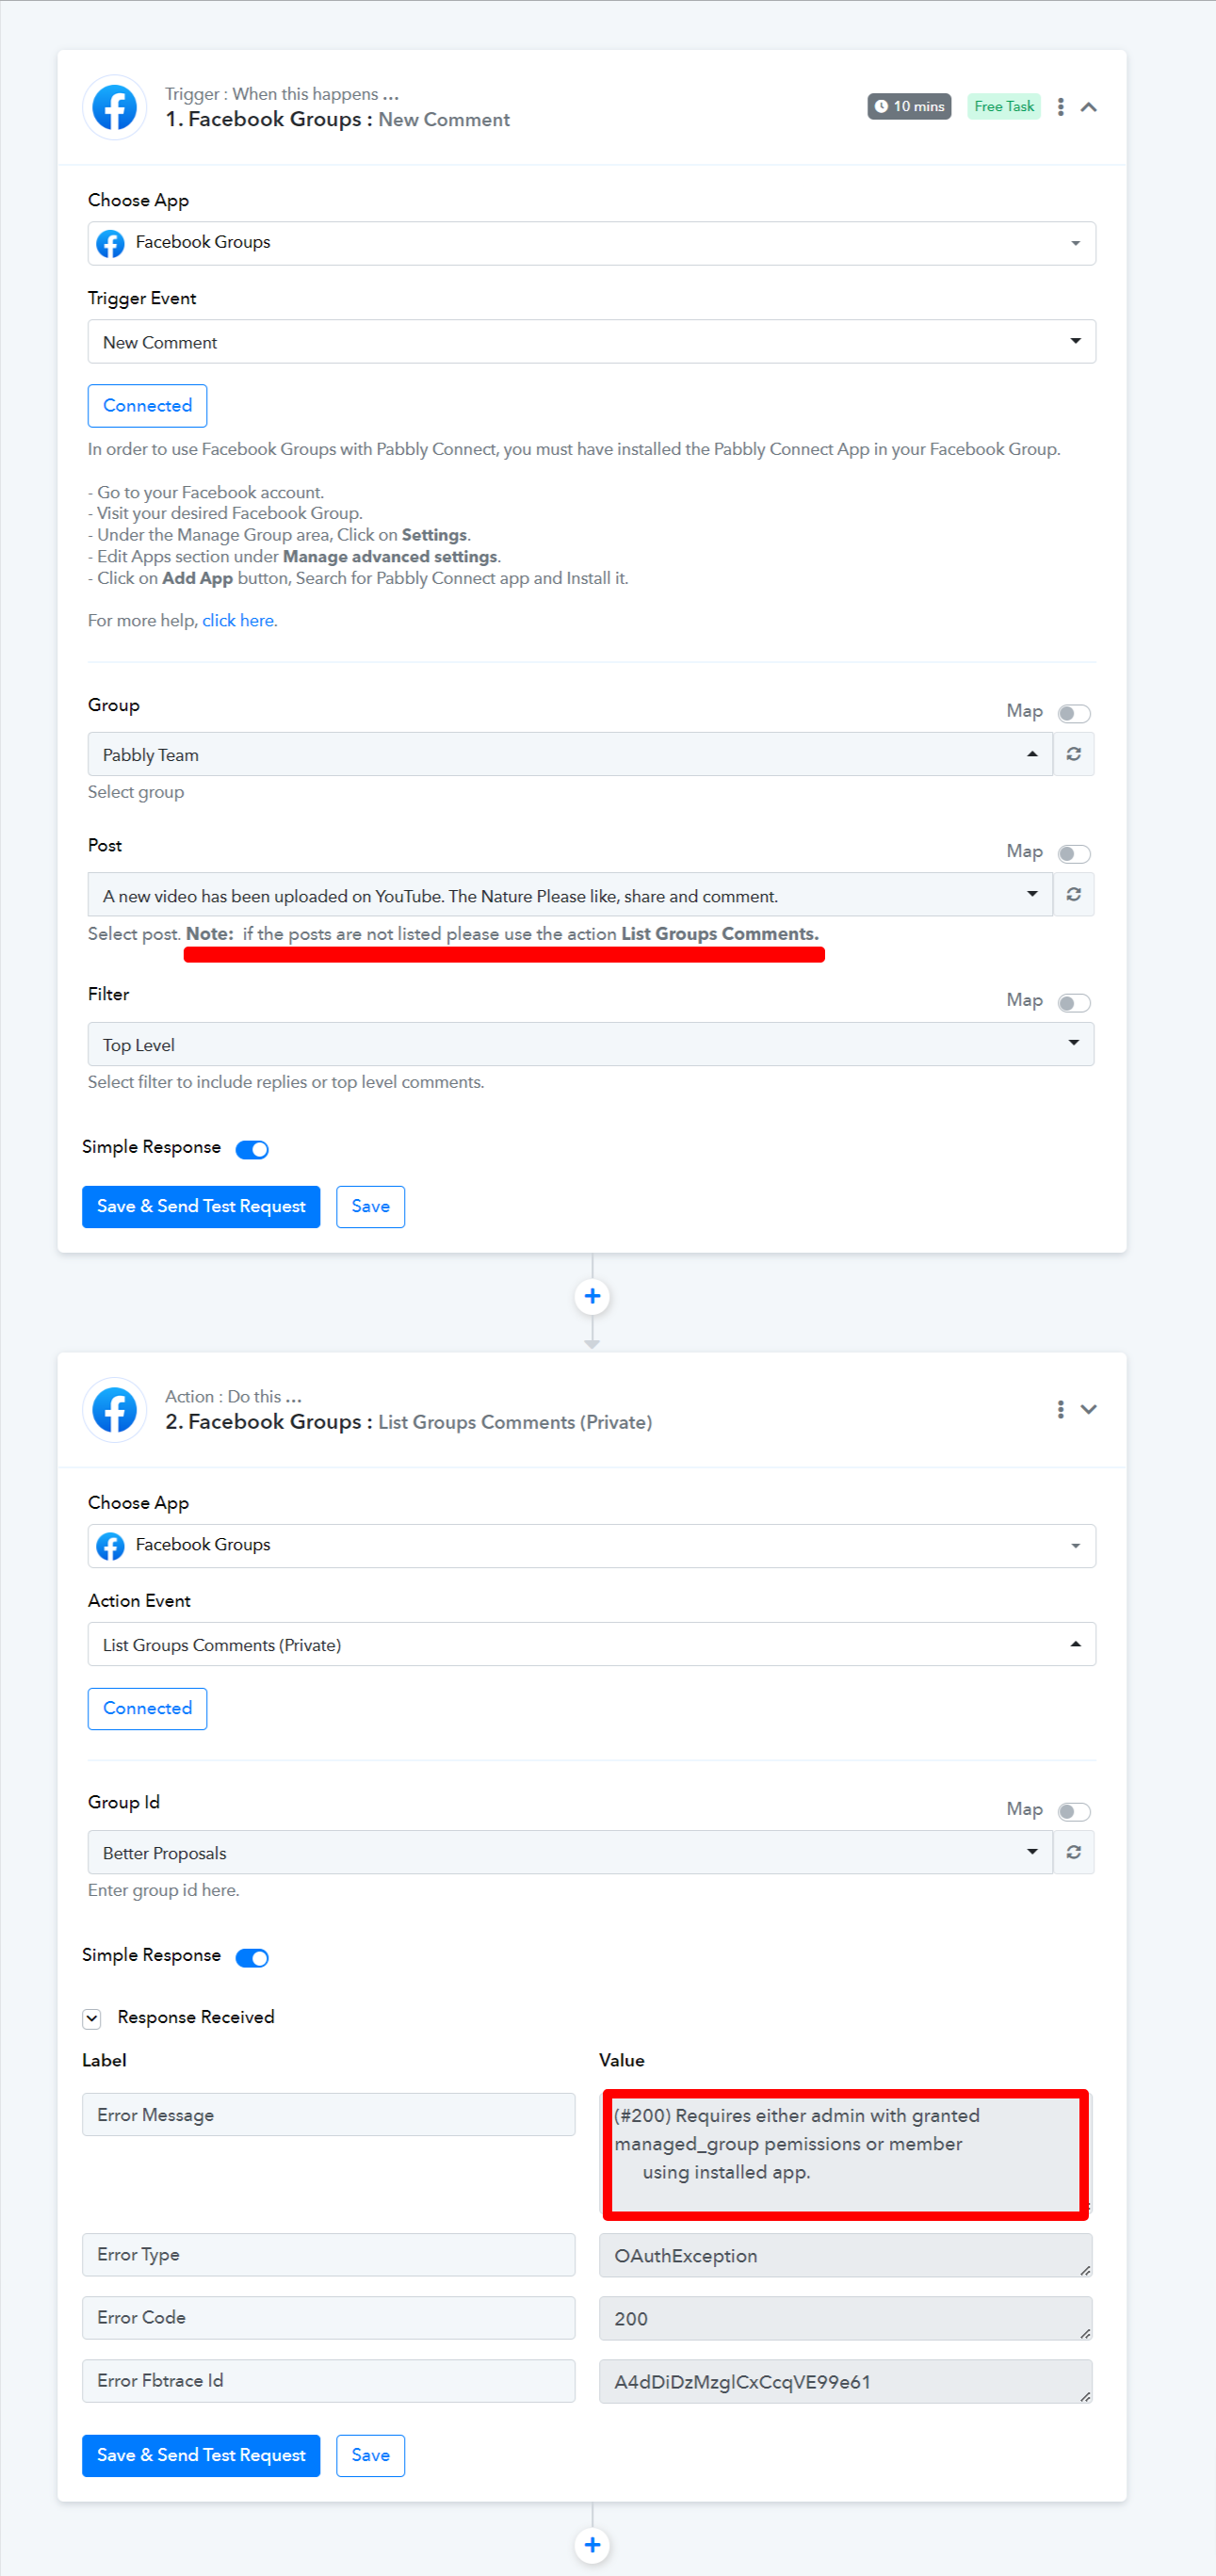1216x2576 pixels.
Task: Collapse the action step using its header chevron
Action: point(1089,1409)
